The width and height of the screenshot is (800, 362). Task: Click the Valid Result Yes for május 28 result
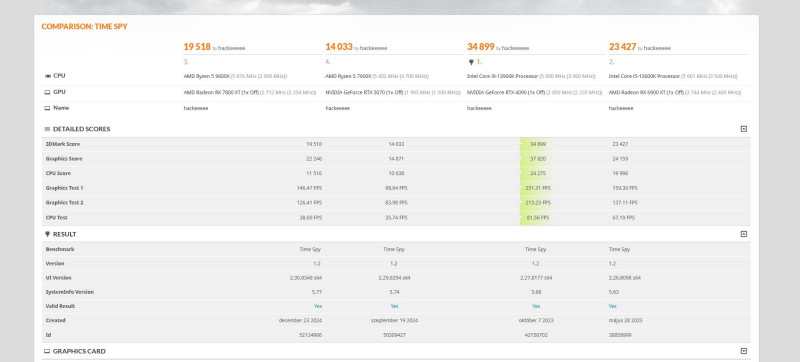612,306
